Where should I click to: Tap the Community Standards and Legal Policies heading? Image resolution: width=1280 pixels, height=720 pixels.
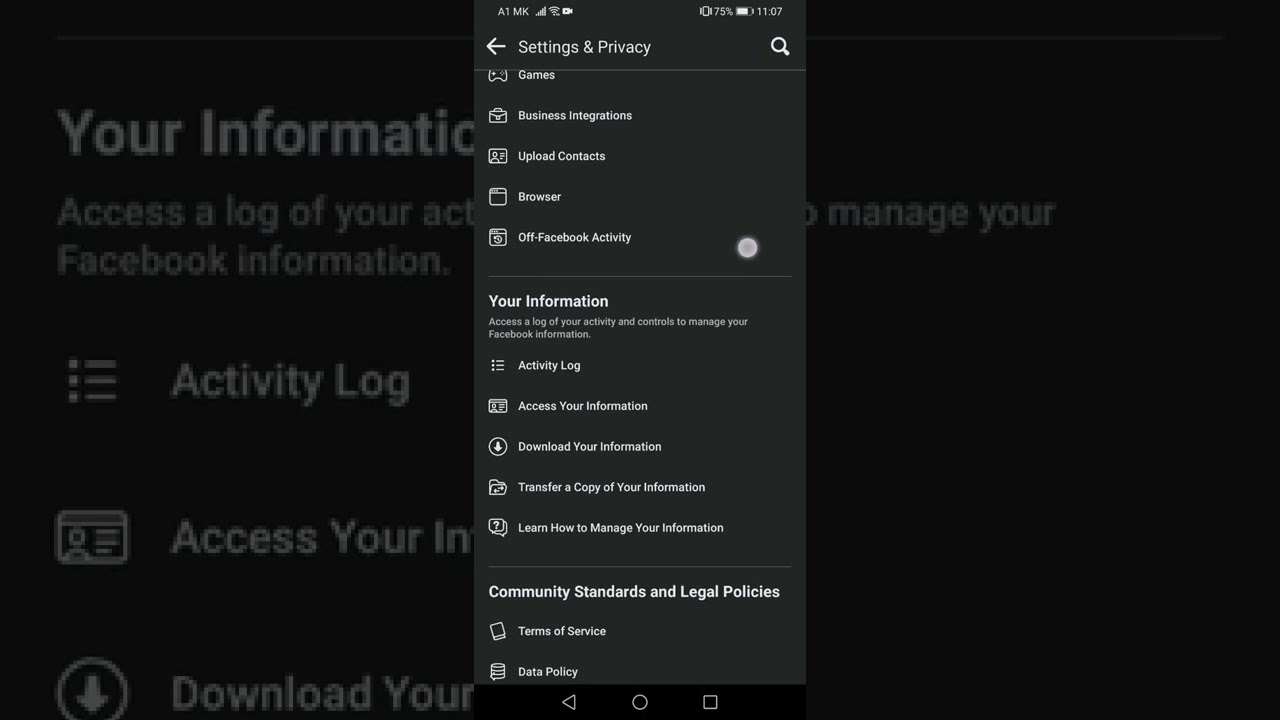[x=634, y=592]
